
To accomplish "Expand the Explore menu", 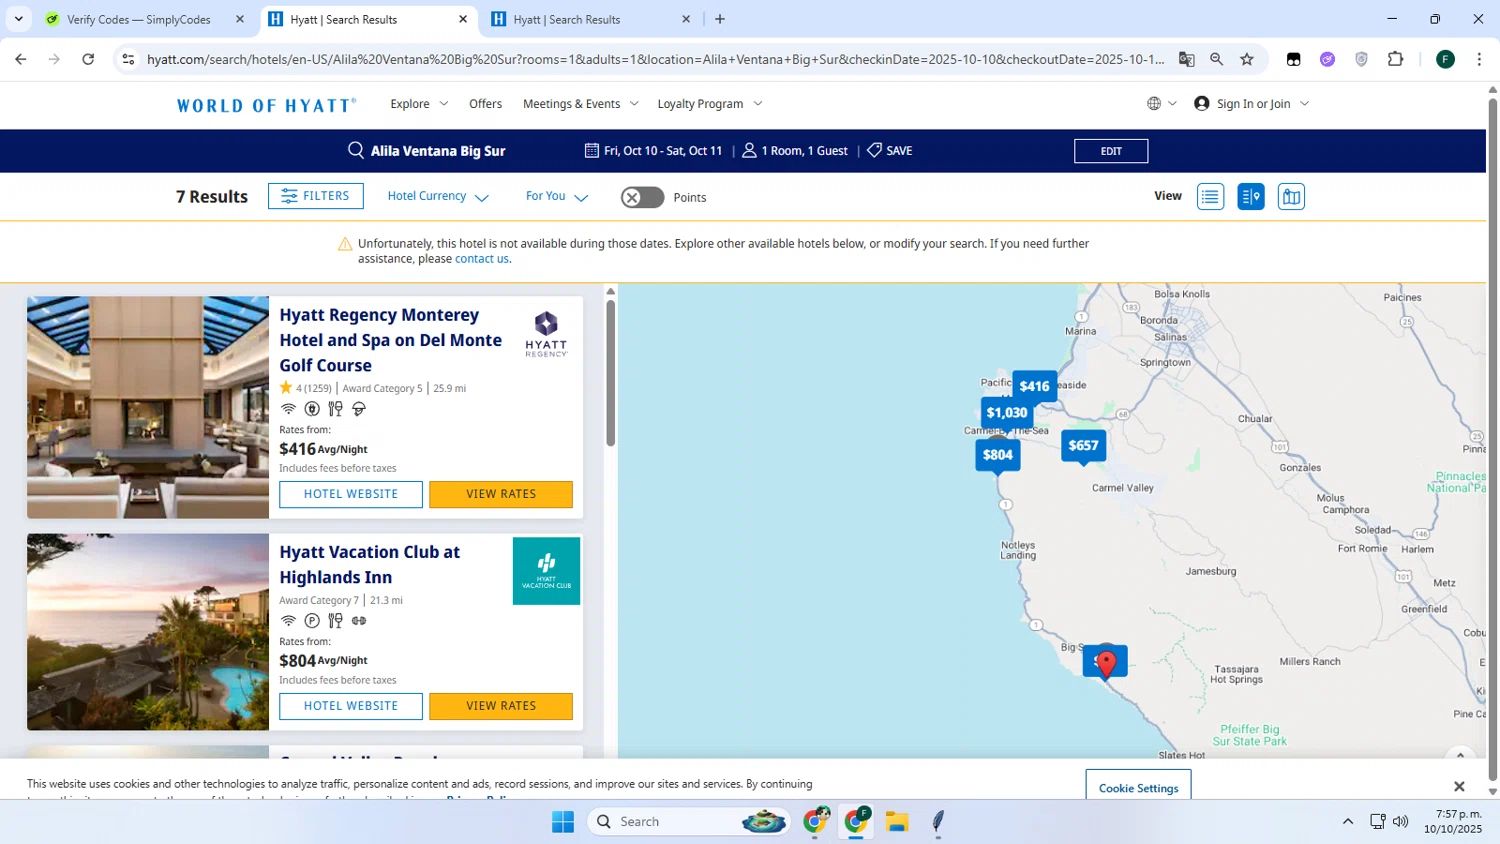I will click(419, 104).
